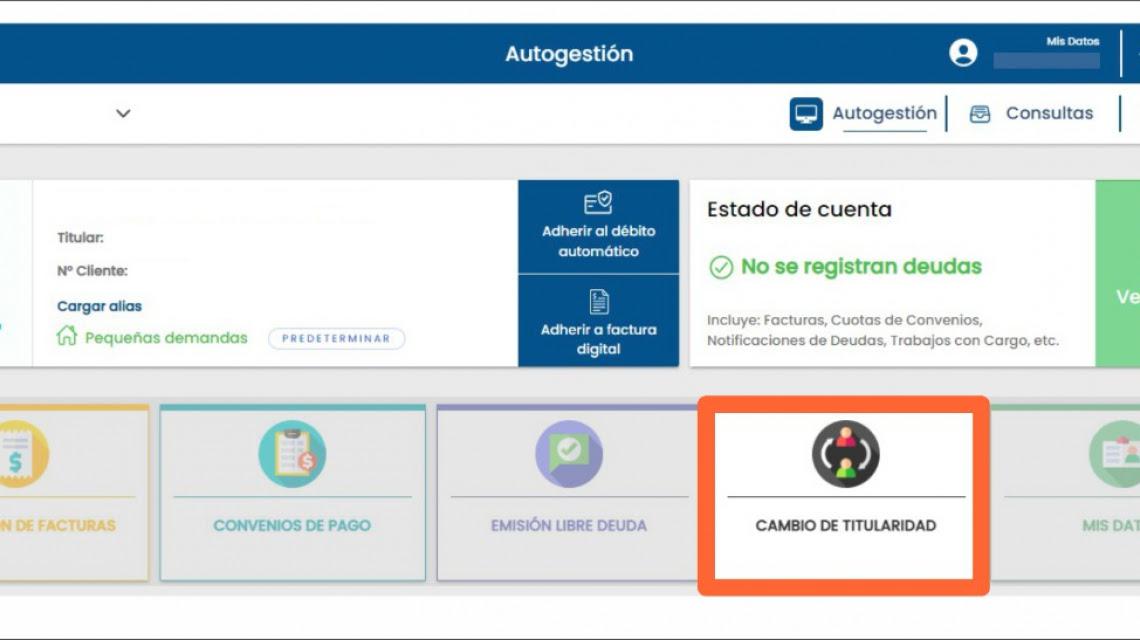Screen dimensions: 1140x640
Task: Click the green button beside Estado de cuenta
Action: [x=1118, y=296]
